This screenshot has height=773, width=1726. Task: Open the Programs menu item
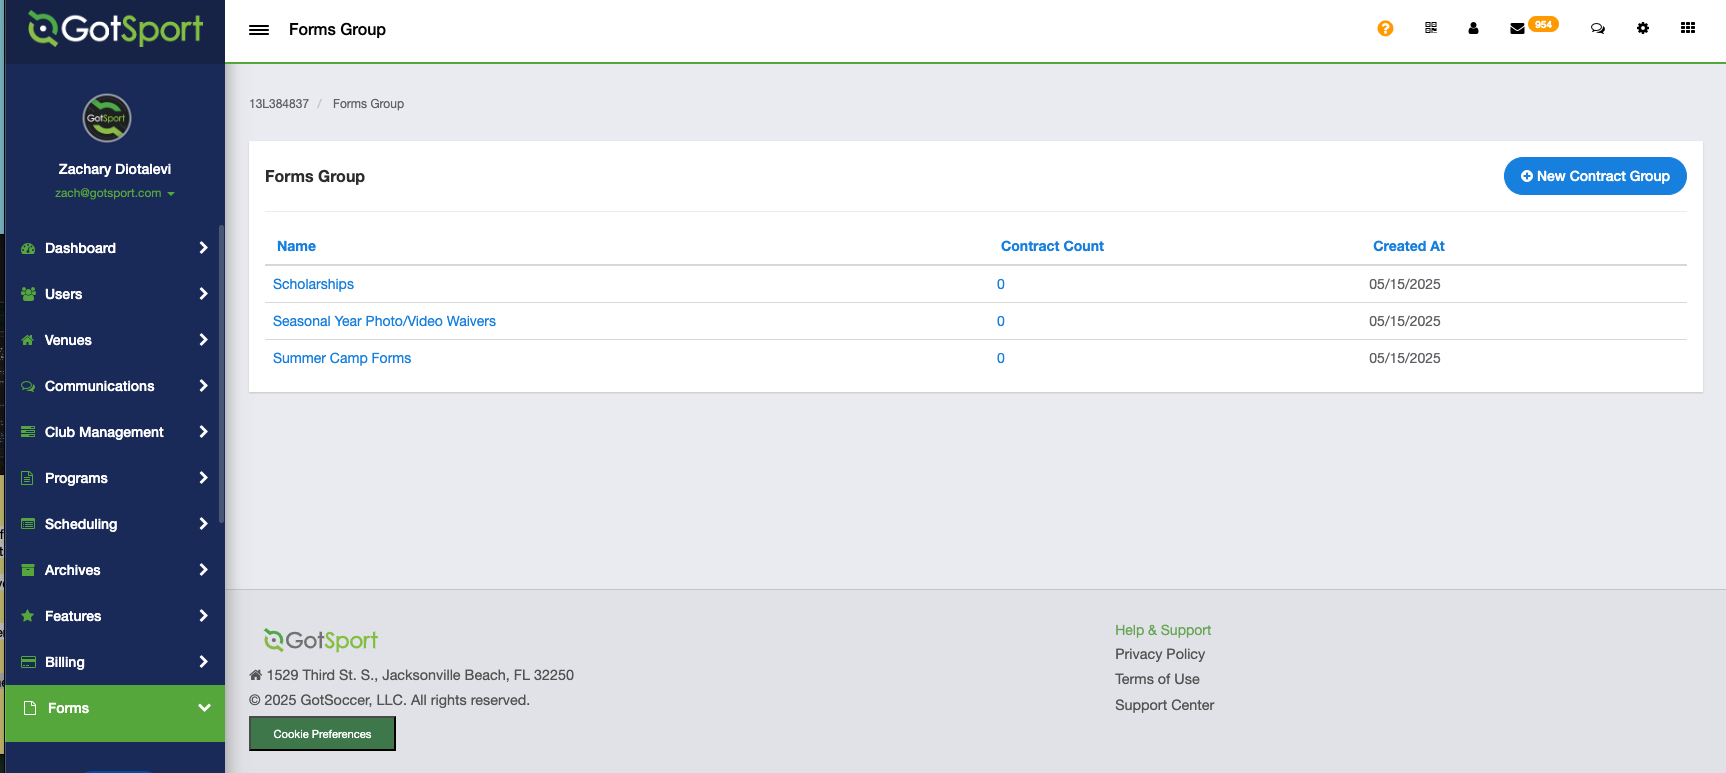pos(114,478)
